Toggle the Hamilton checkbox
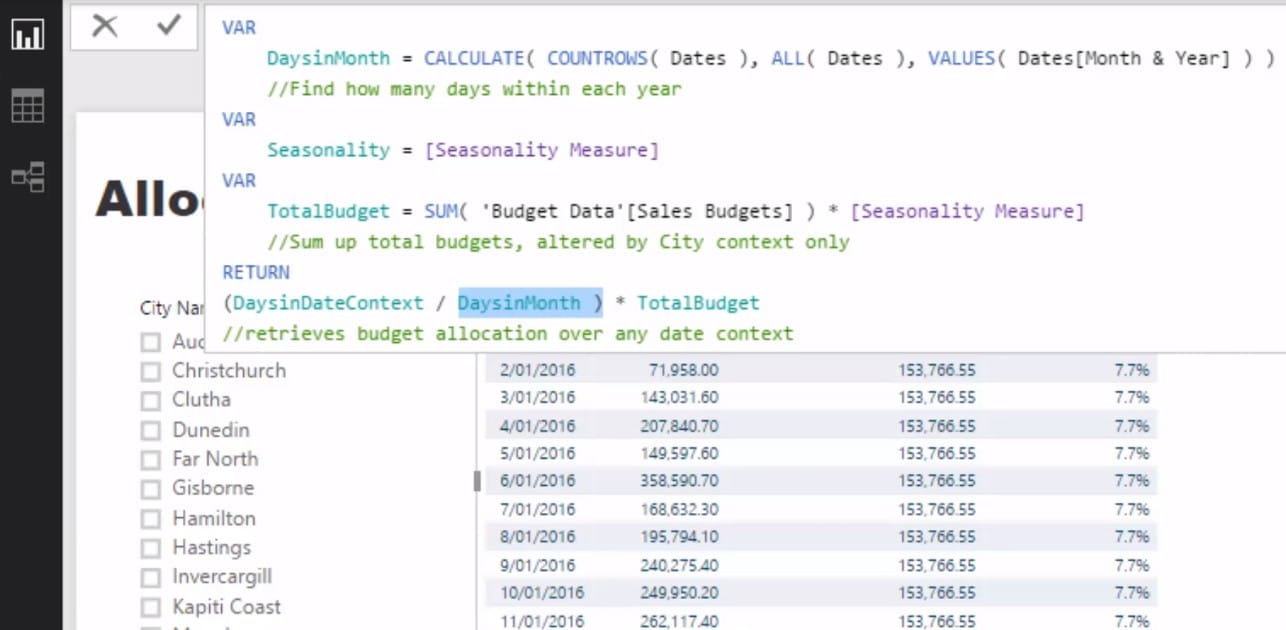Image resolution: width=1286 pixels, height=630 pixels. tap(151, 519)
